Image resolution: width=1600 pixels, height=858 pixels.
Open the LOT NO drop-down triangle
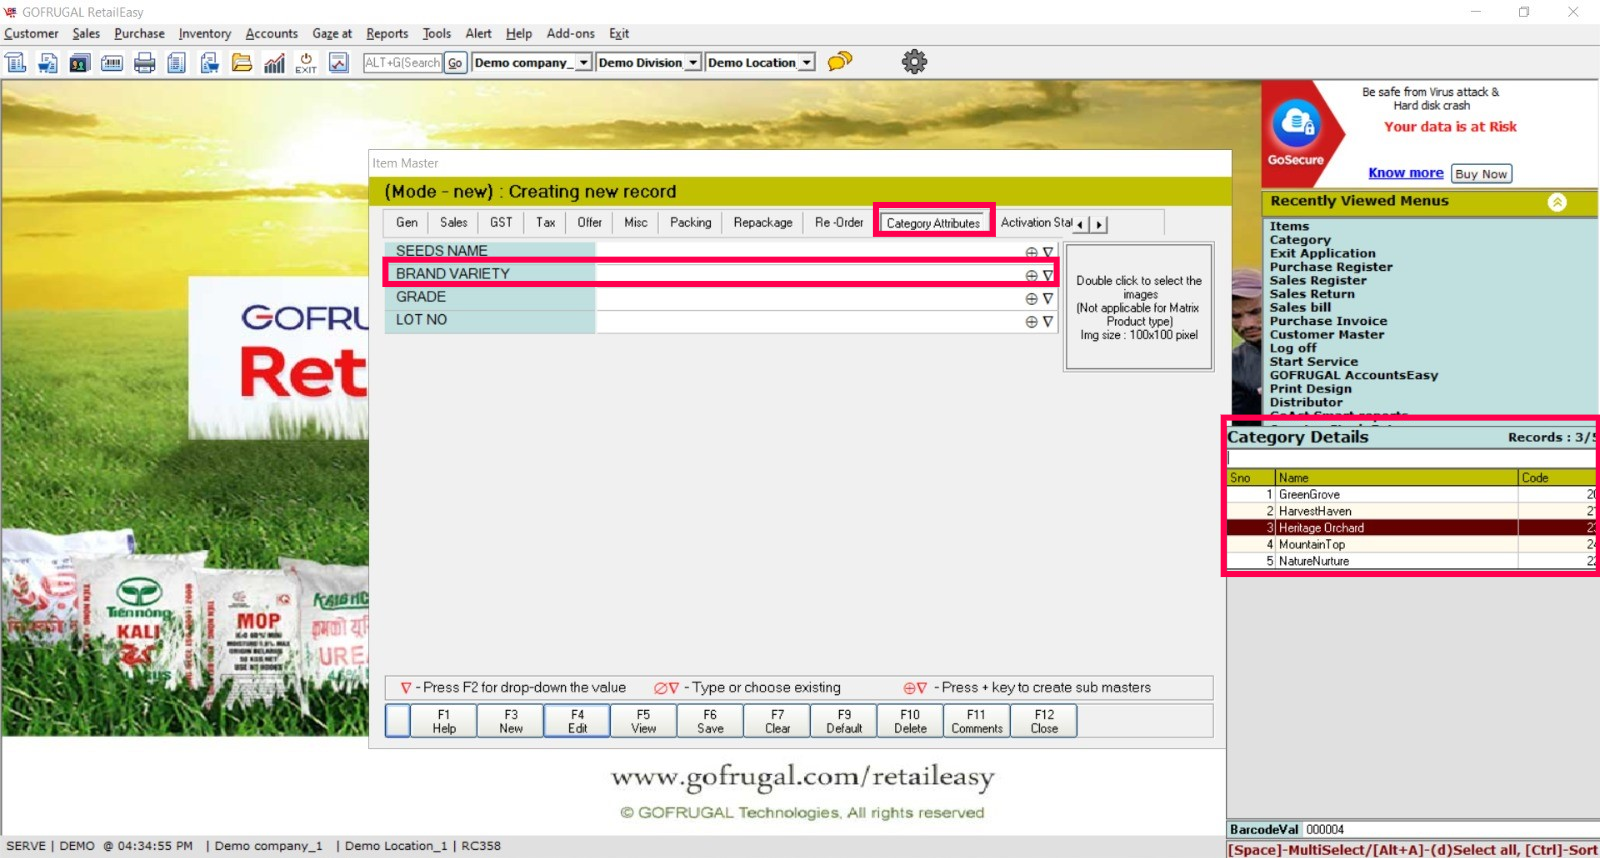[x=1048, y=321]
